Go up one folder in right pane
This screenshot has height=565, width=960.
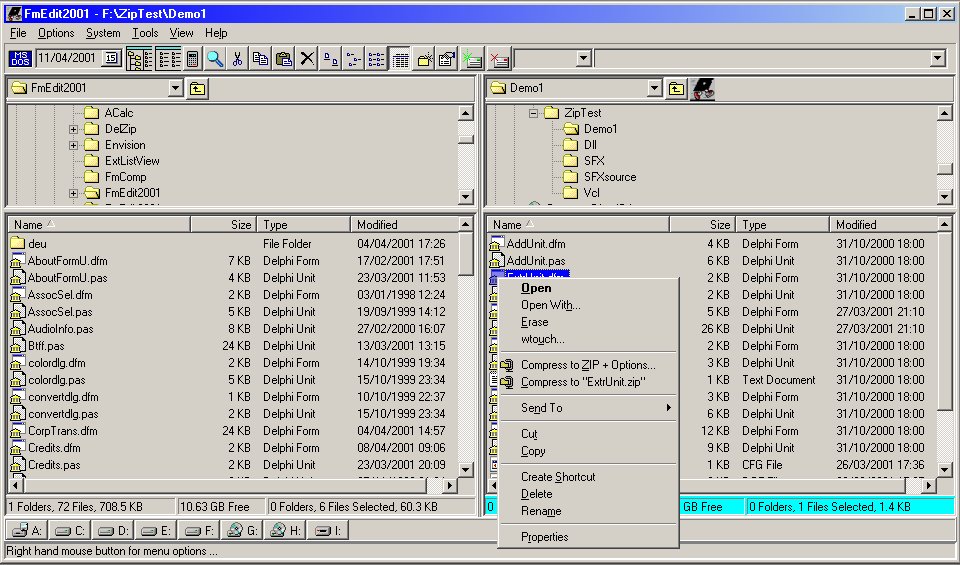click(676, 89)
